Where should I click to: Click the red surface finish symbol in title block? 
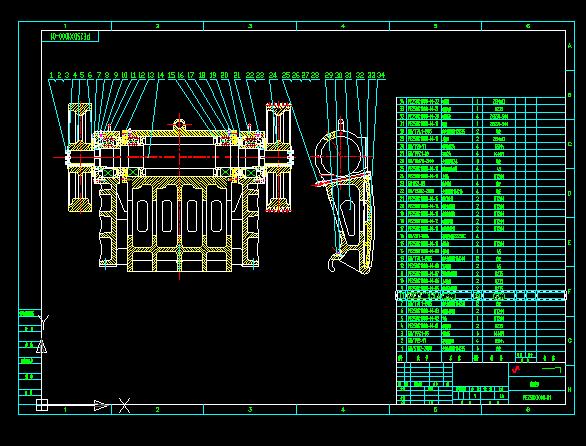click(x=516, y=370)
